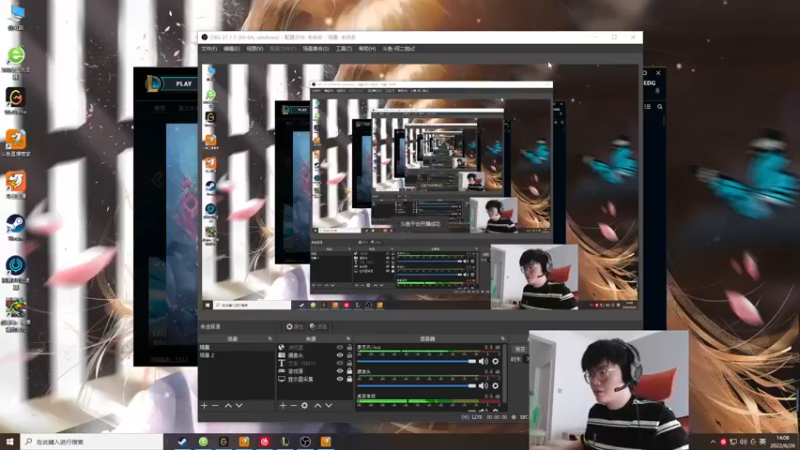This screenshot has width=800, height=450.
Task: Open Mic/Aux audio settings gear
Action: click(x=495, y=361)
